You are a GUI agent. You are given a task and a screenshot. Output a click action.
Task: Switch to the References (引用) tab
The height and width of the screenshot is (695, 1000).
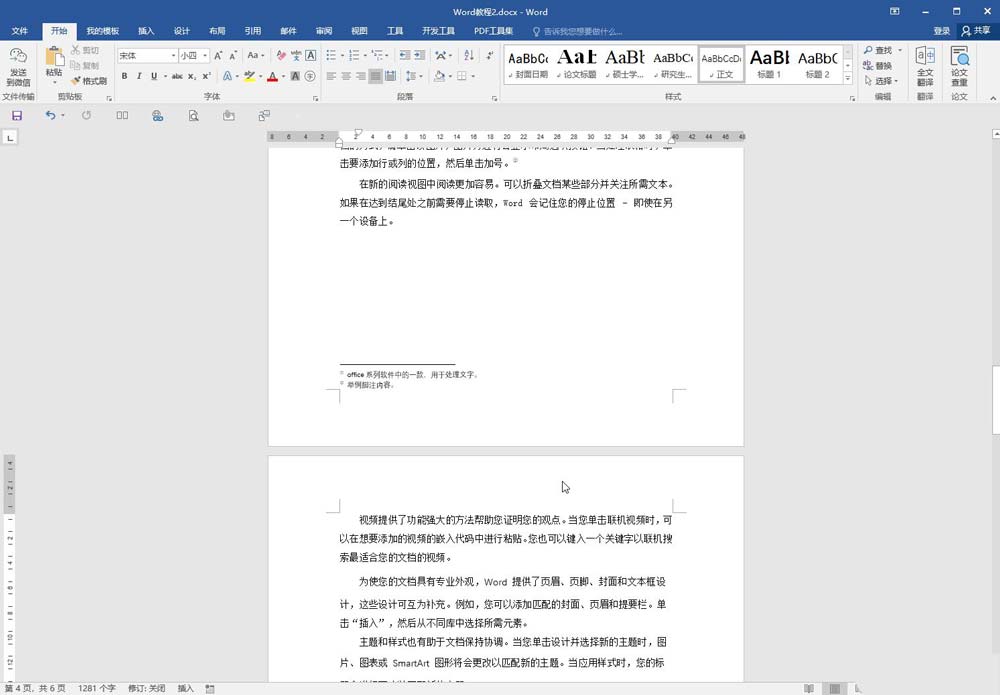point(253,31)
